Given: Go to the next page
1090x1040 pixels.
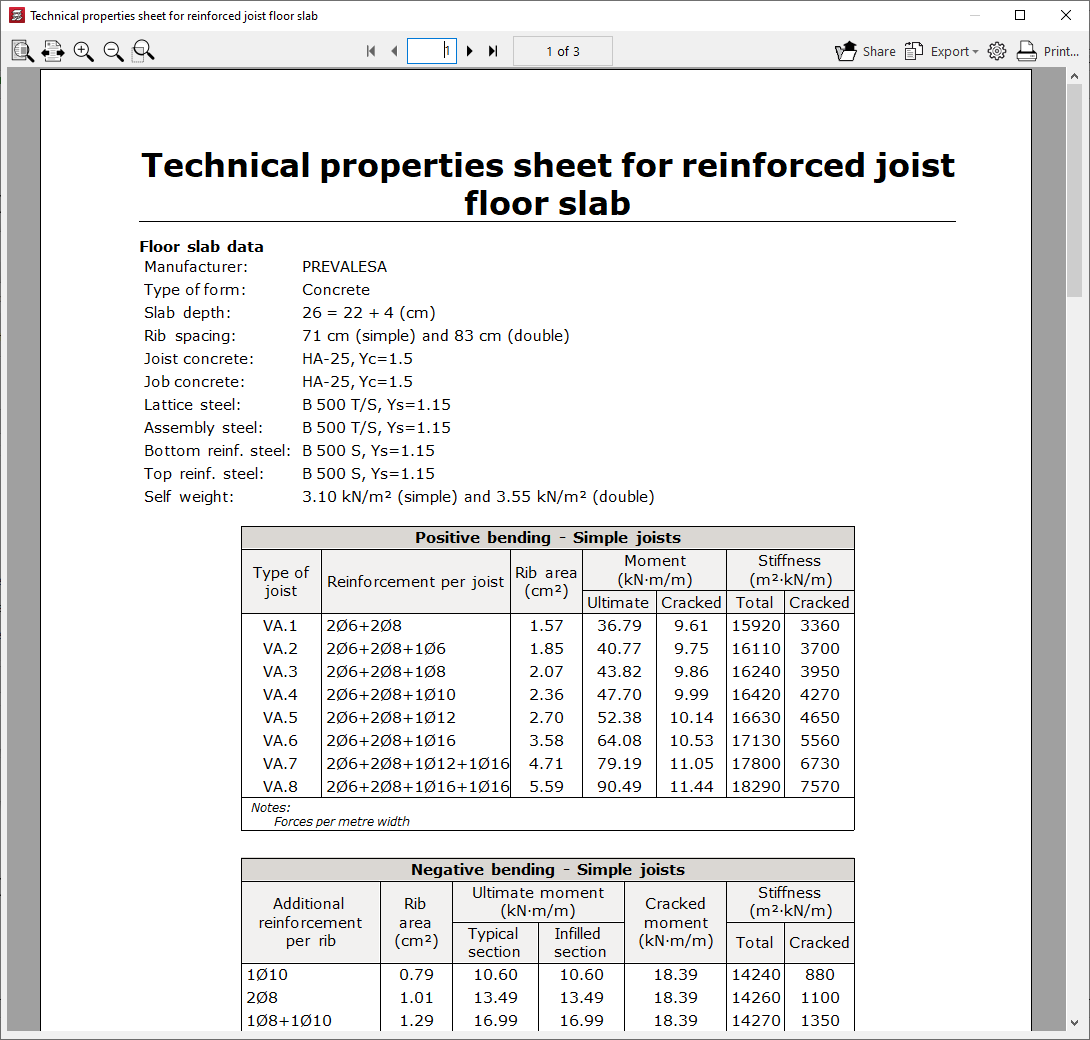Looking at the screenshot, I should coord(470,51).
